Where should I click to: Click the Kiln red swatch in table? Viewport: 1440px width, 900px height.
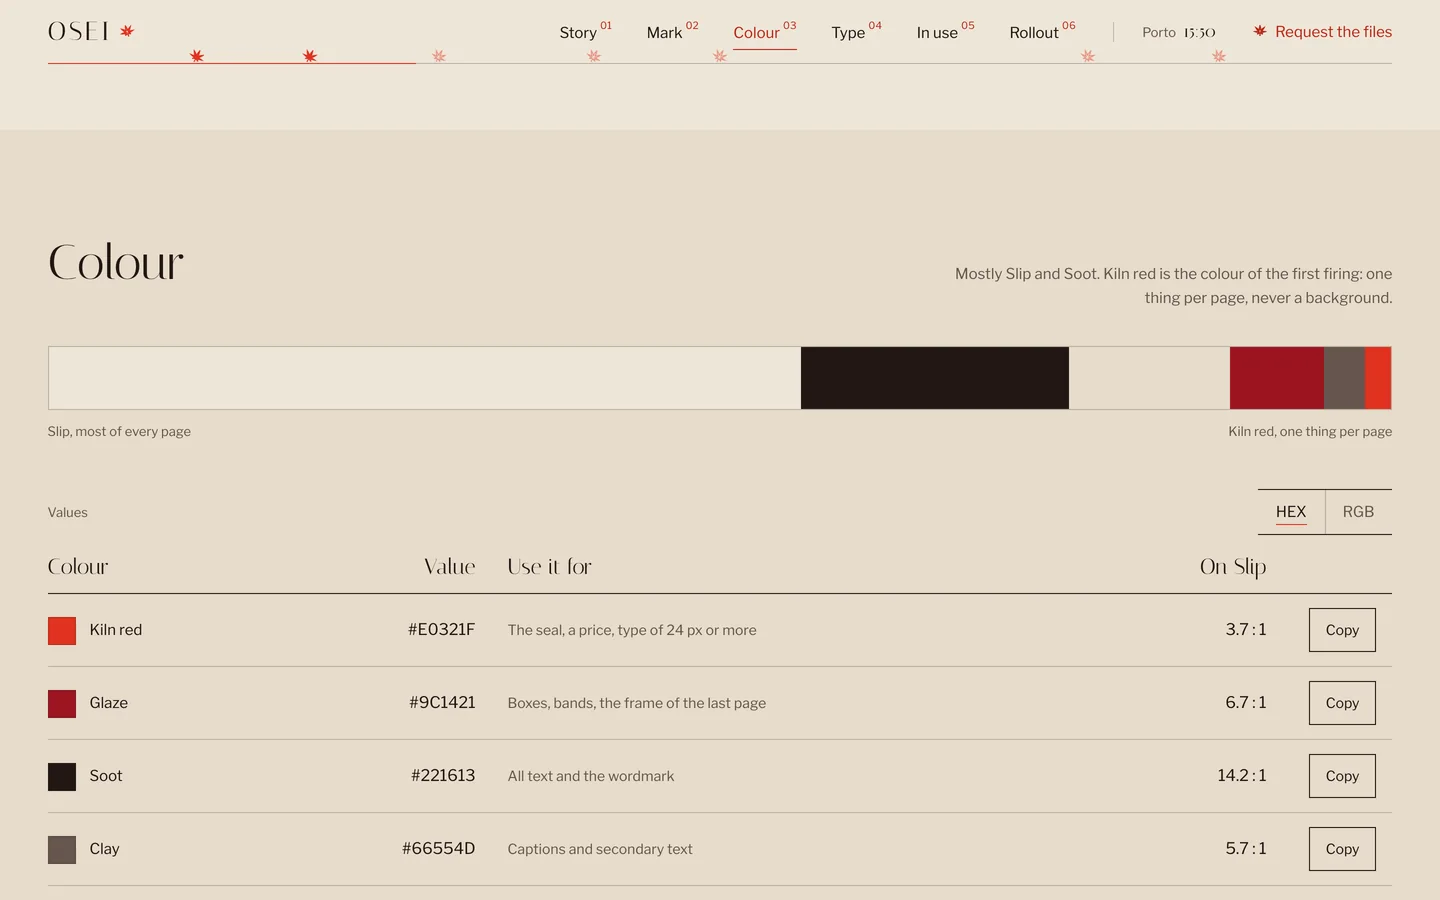(62, 631)
